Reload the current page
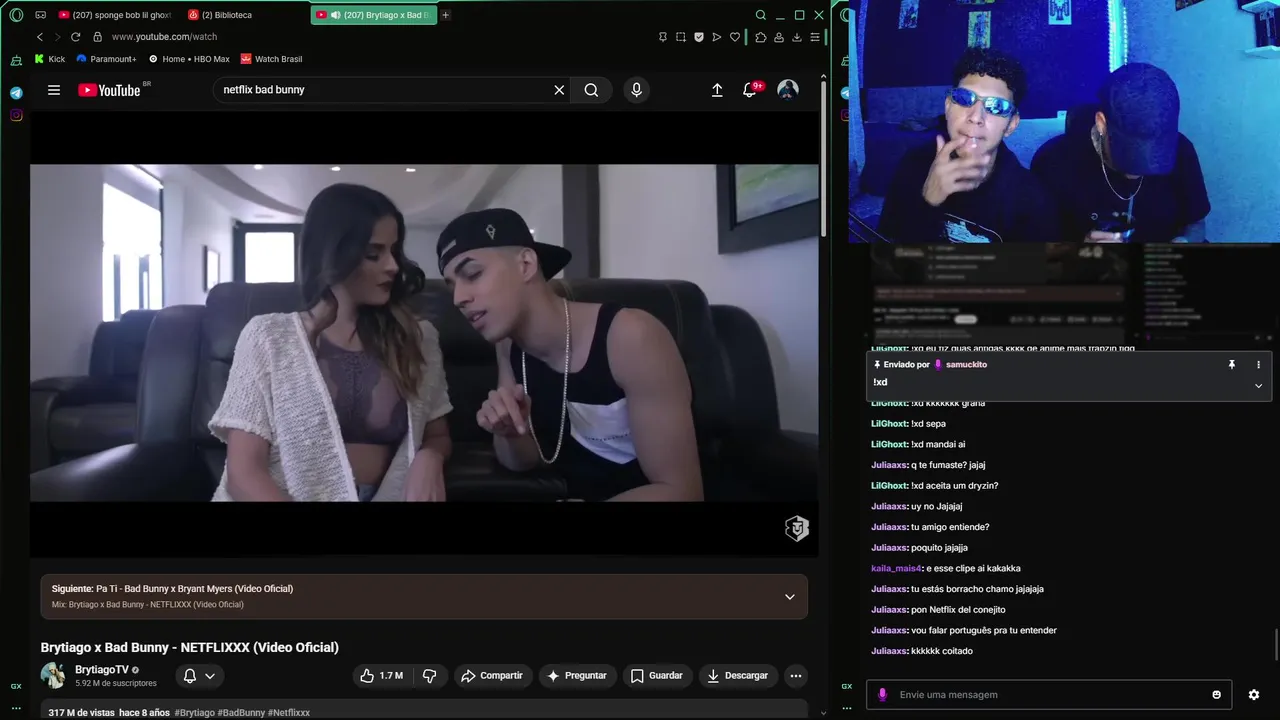The image size is (1280, 720). 75,37
